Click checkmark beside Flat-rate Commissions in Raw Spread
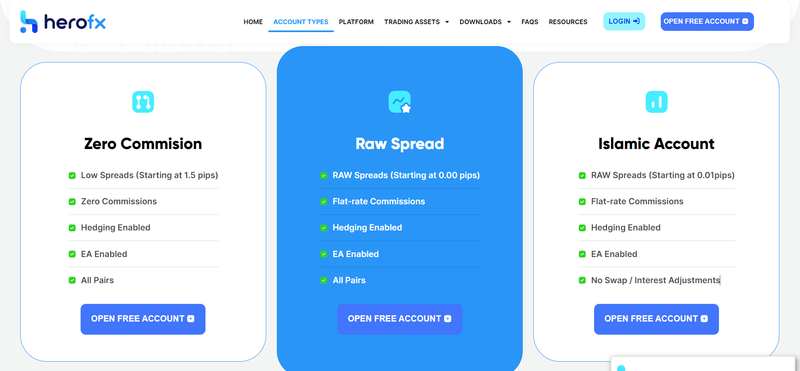Viewport: 800px width, 371px height. 323,202
